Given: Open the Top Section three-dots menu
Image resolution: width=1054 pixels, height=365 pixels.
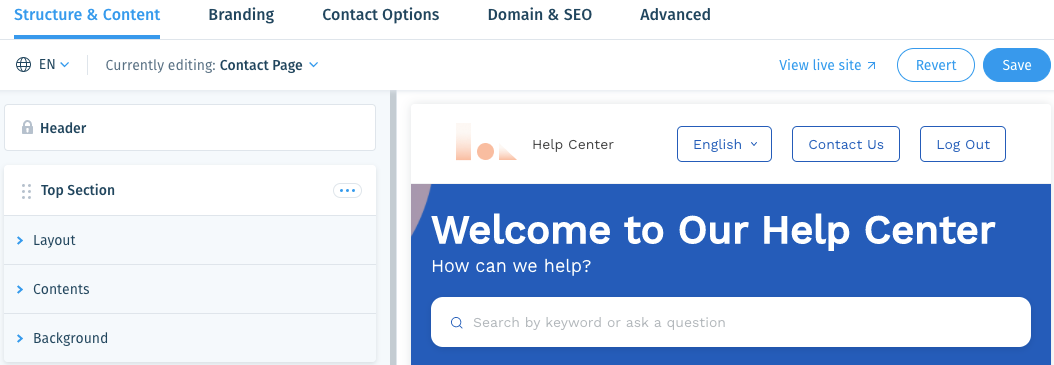Looking at the screenshot, I should (x=348, y=191).
